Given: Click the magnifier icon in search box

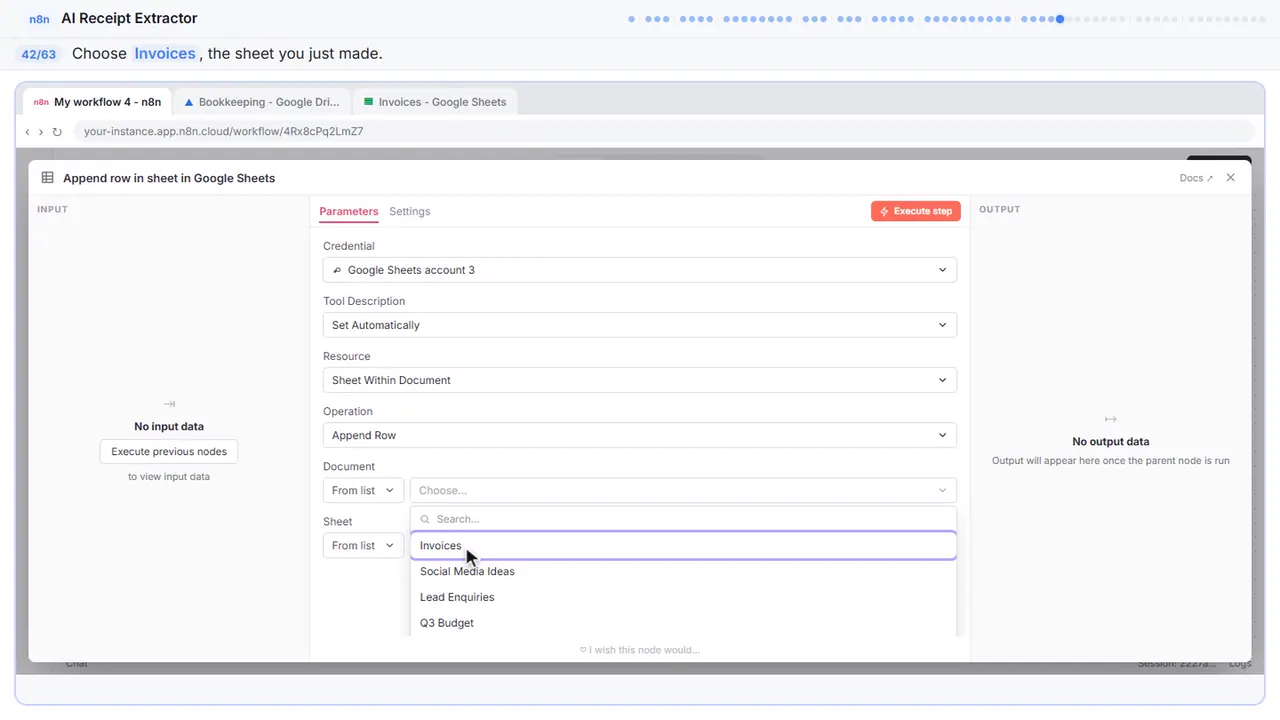Looking at the screenshot, I should point(425,519).
